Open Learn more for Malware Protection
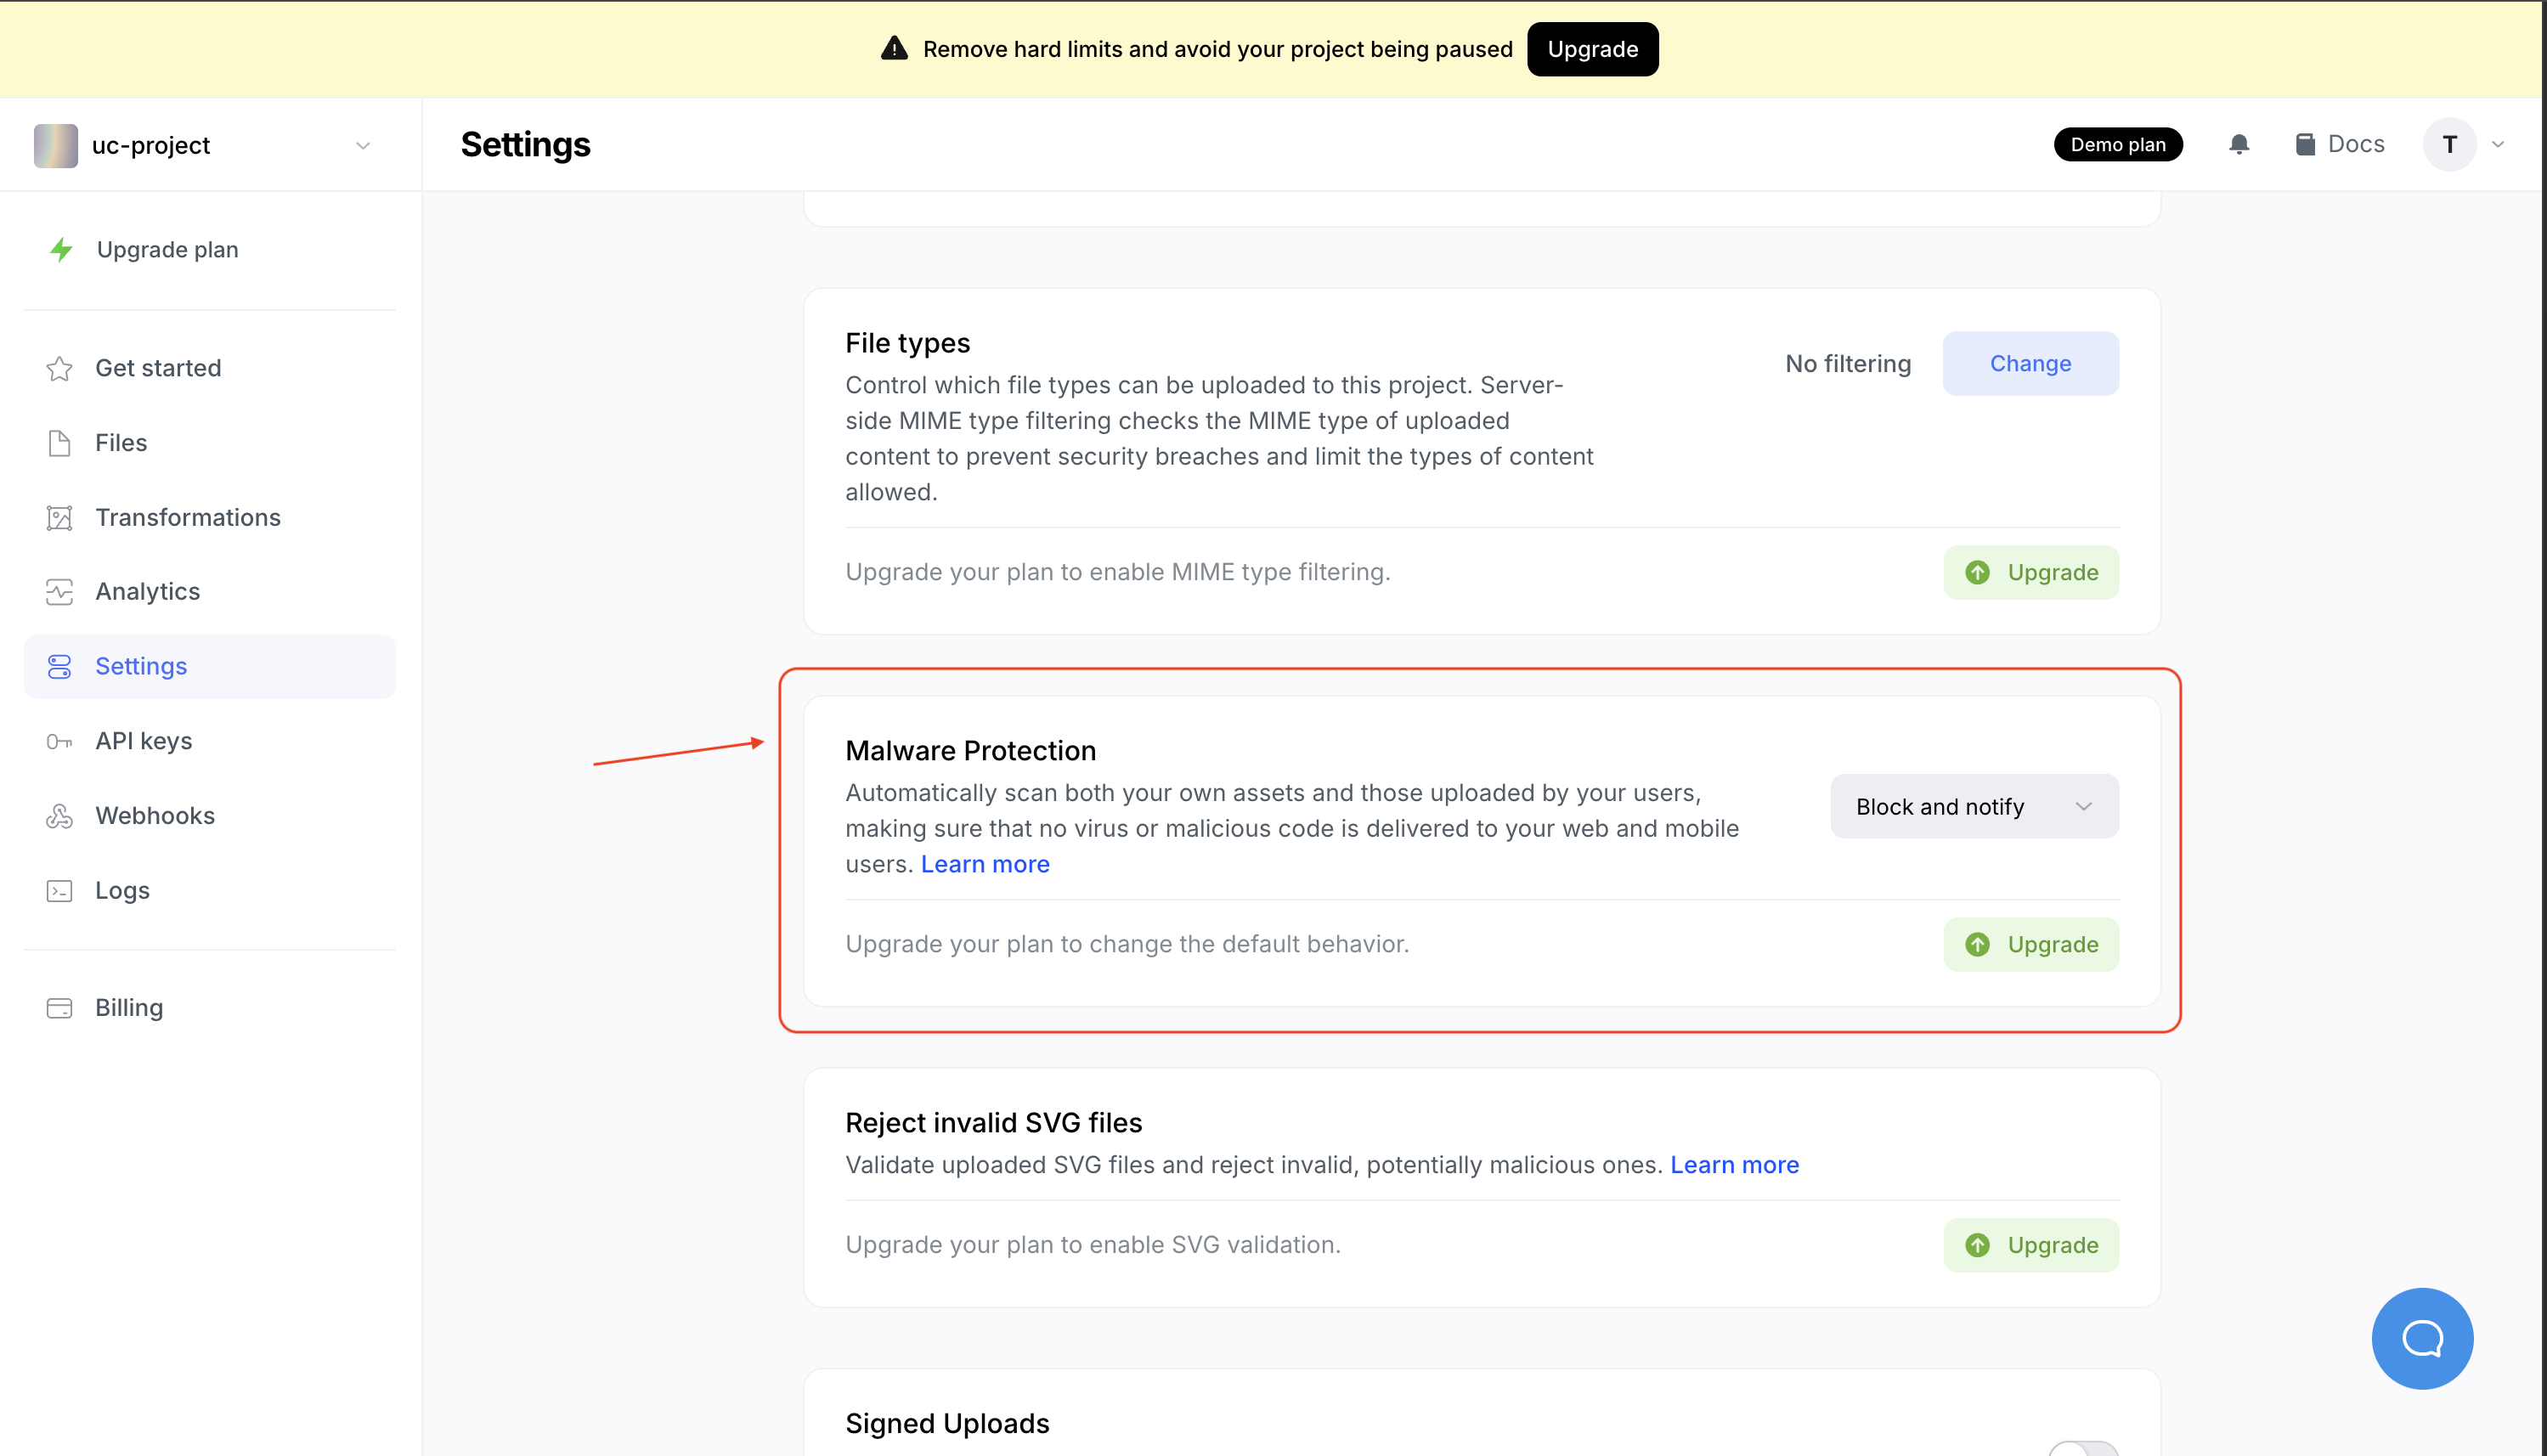This screenshot has height=1456, width=2547. (985, 864)
